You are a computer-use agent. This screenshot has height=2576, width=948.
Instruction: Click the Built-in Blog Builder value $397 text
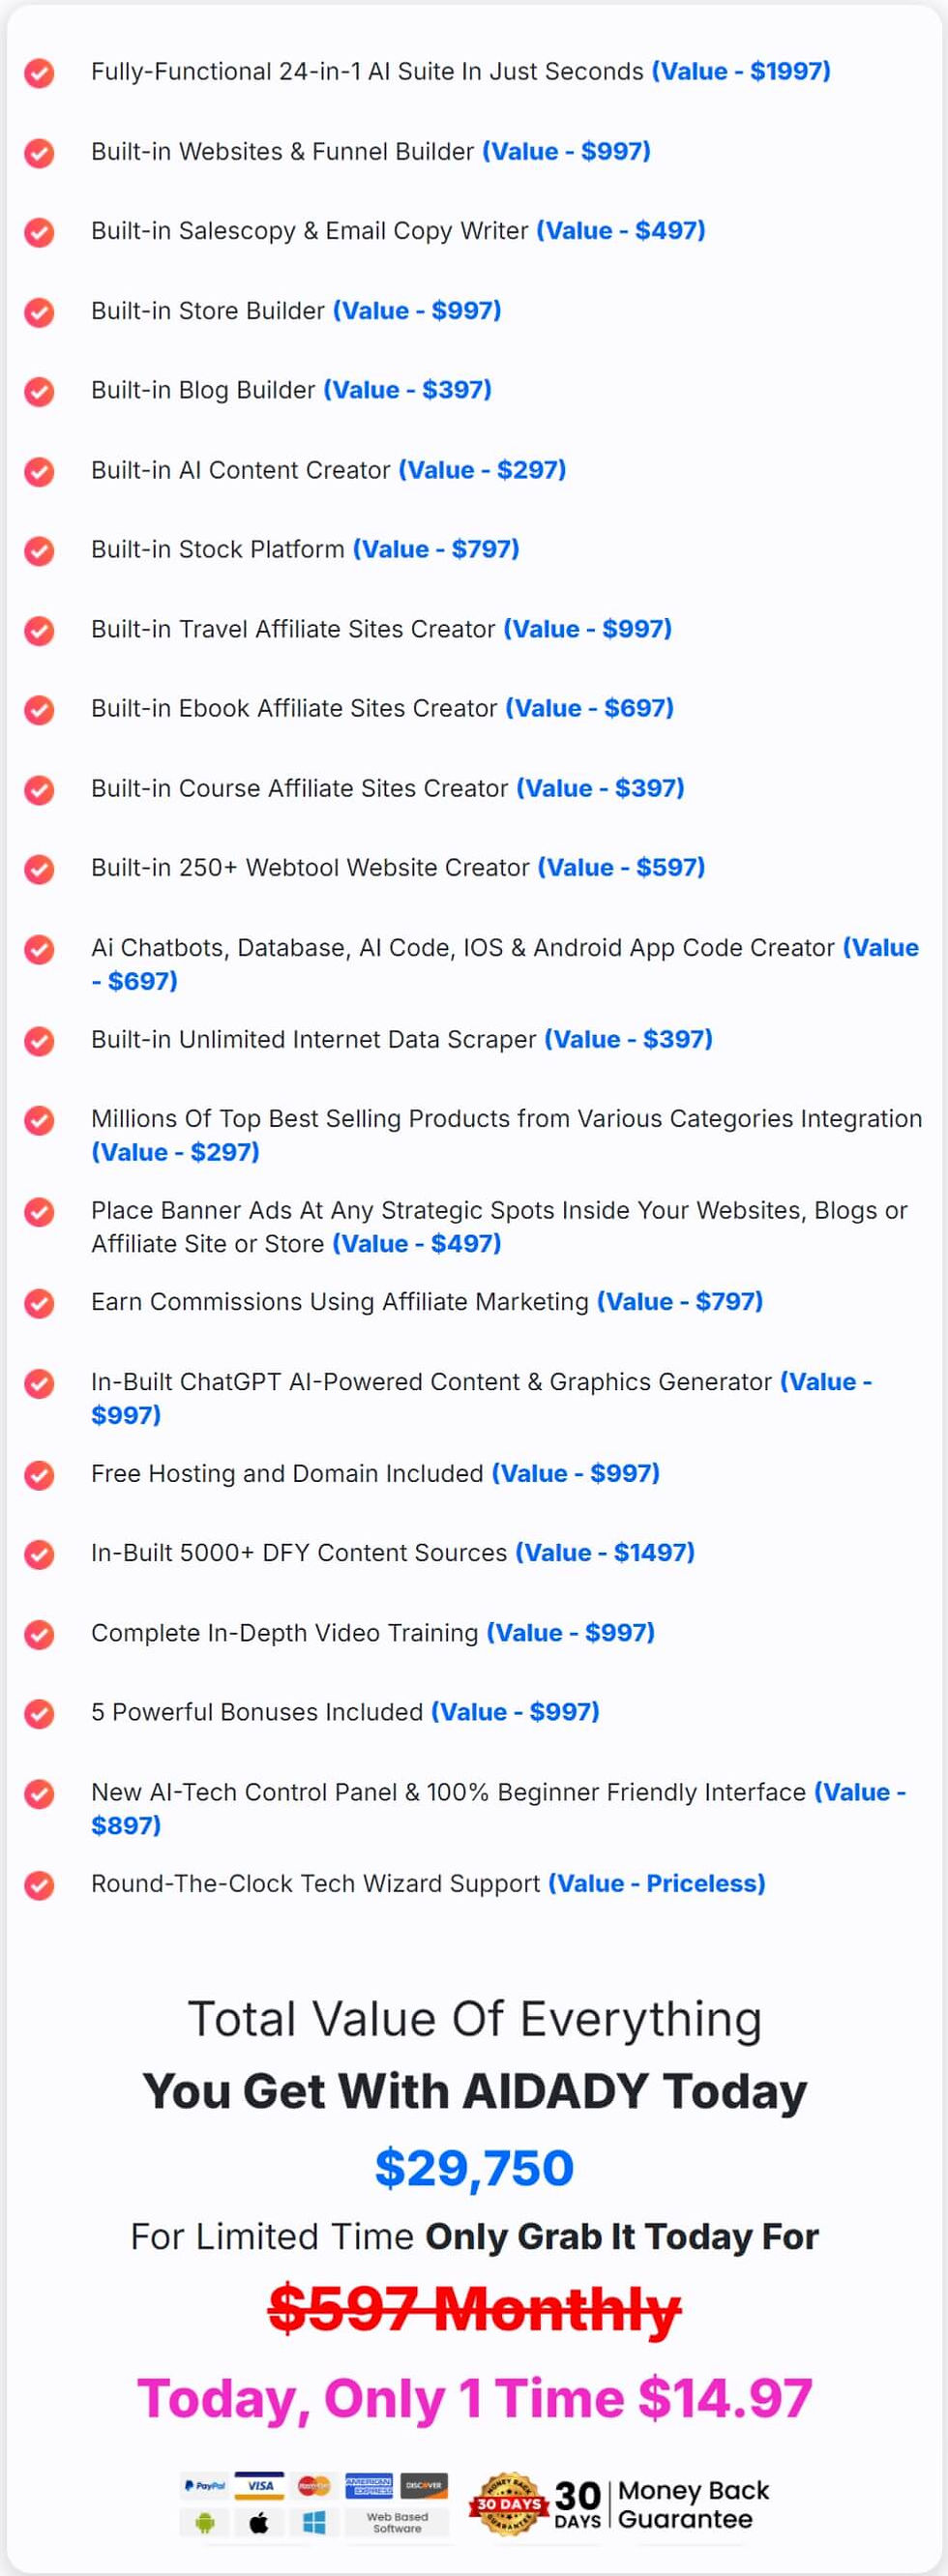tap(408, 390)
